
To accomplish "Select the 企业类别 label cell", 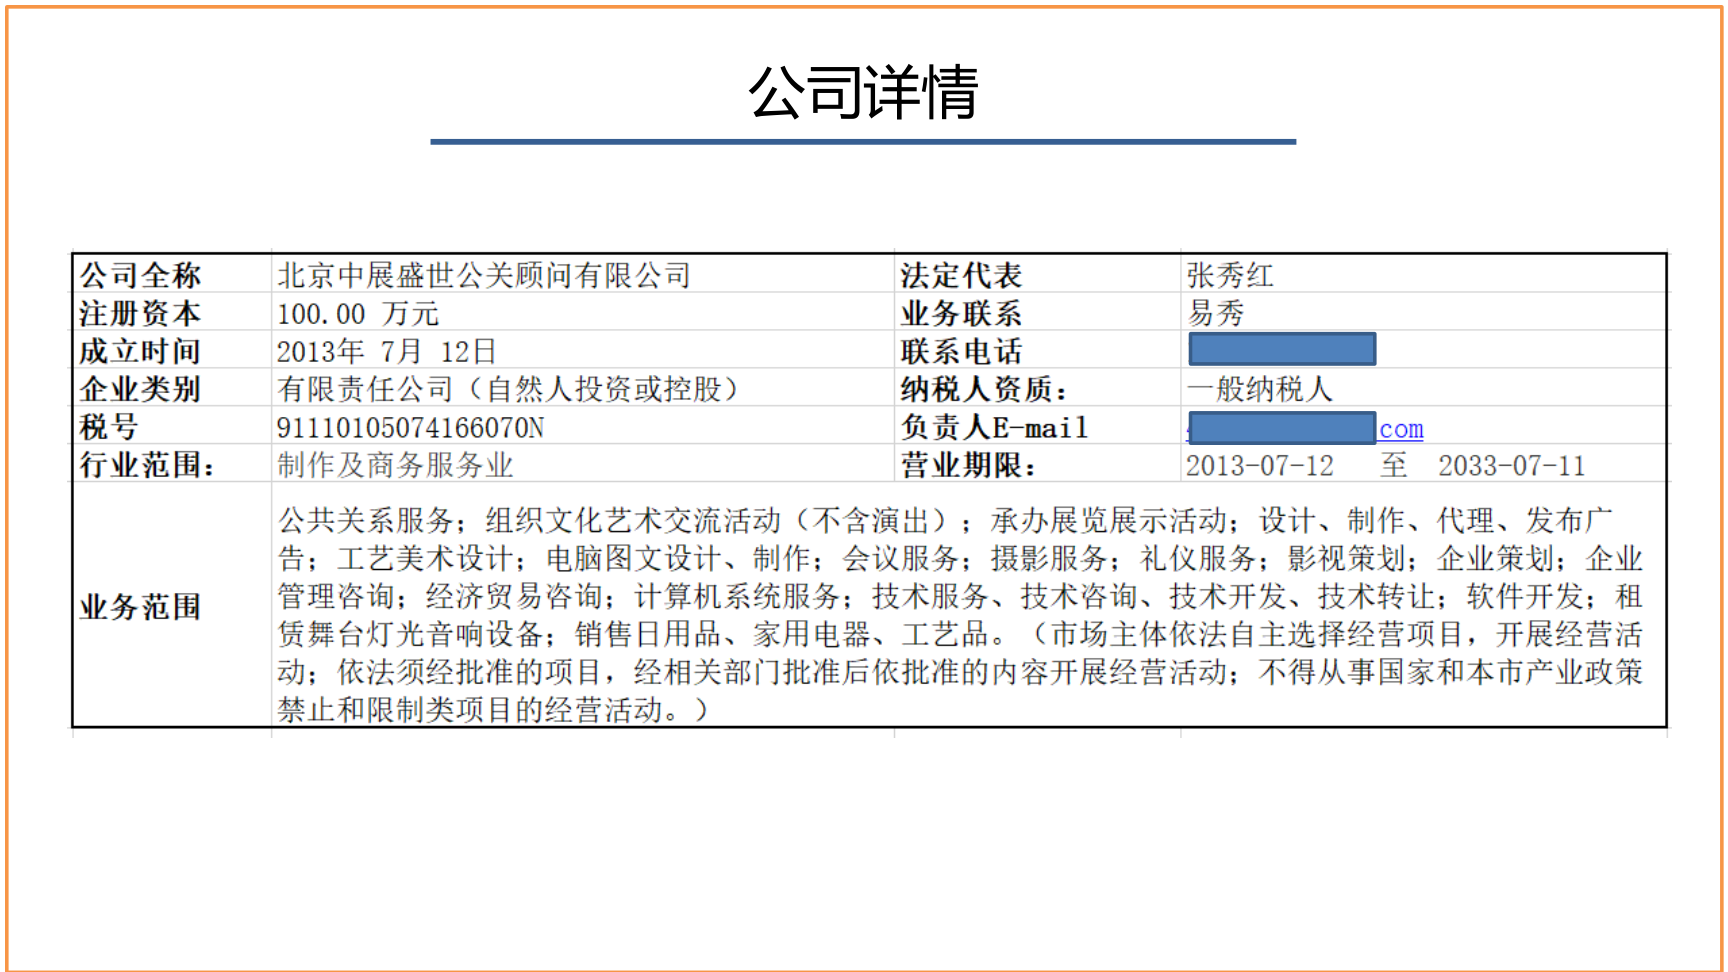I will click(x=140, y=389).
